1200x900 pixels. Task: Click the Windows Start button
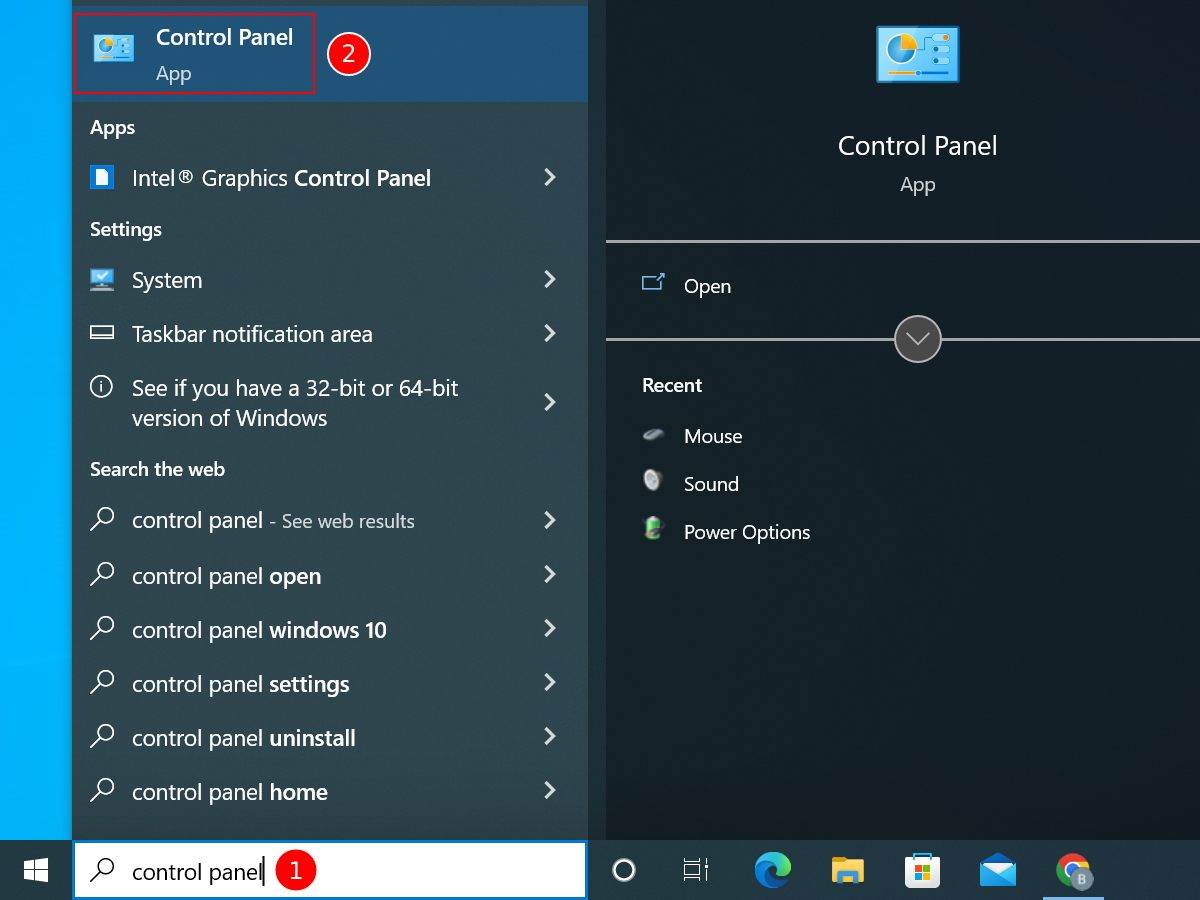pyautogui.click(x=36, y=870)
